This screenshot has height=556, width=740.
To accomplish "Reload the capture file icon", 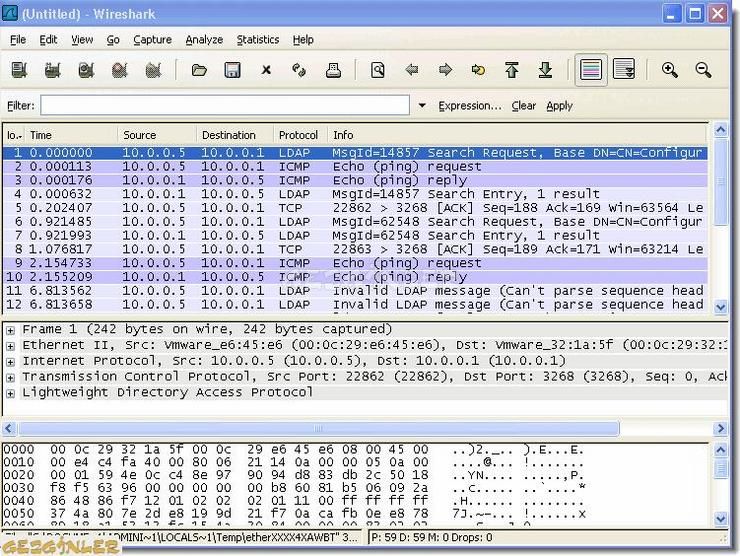I will coord(299,70).
